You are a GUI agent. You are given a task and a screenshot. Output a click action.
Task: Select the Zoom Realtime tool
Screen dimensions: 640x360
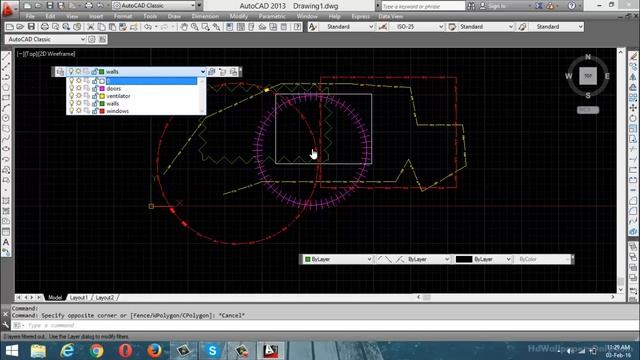tap(195, 27)
